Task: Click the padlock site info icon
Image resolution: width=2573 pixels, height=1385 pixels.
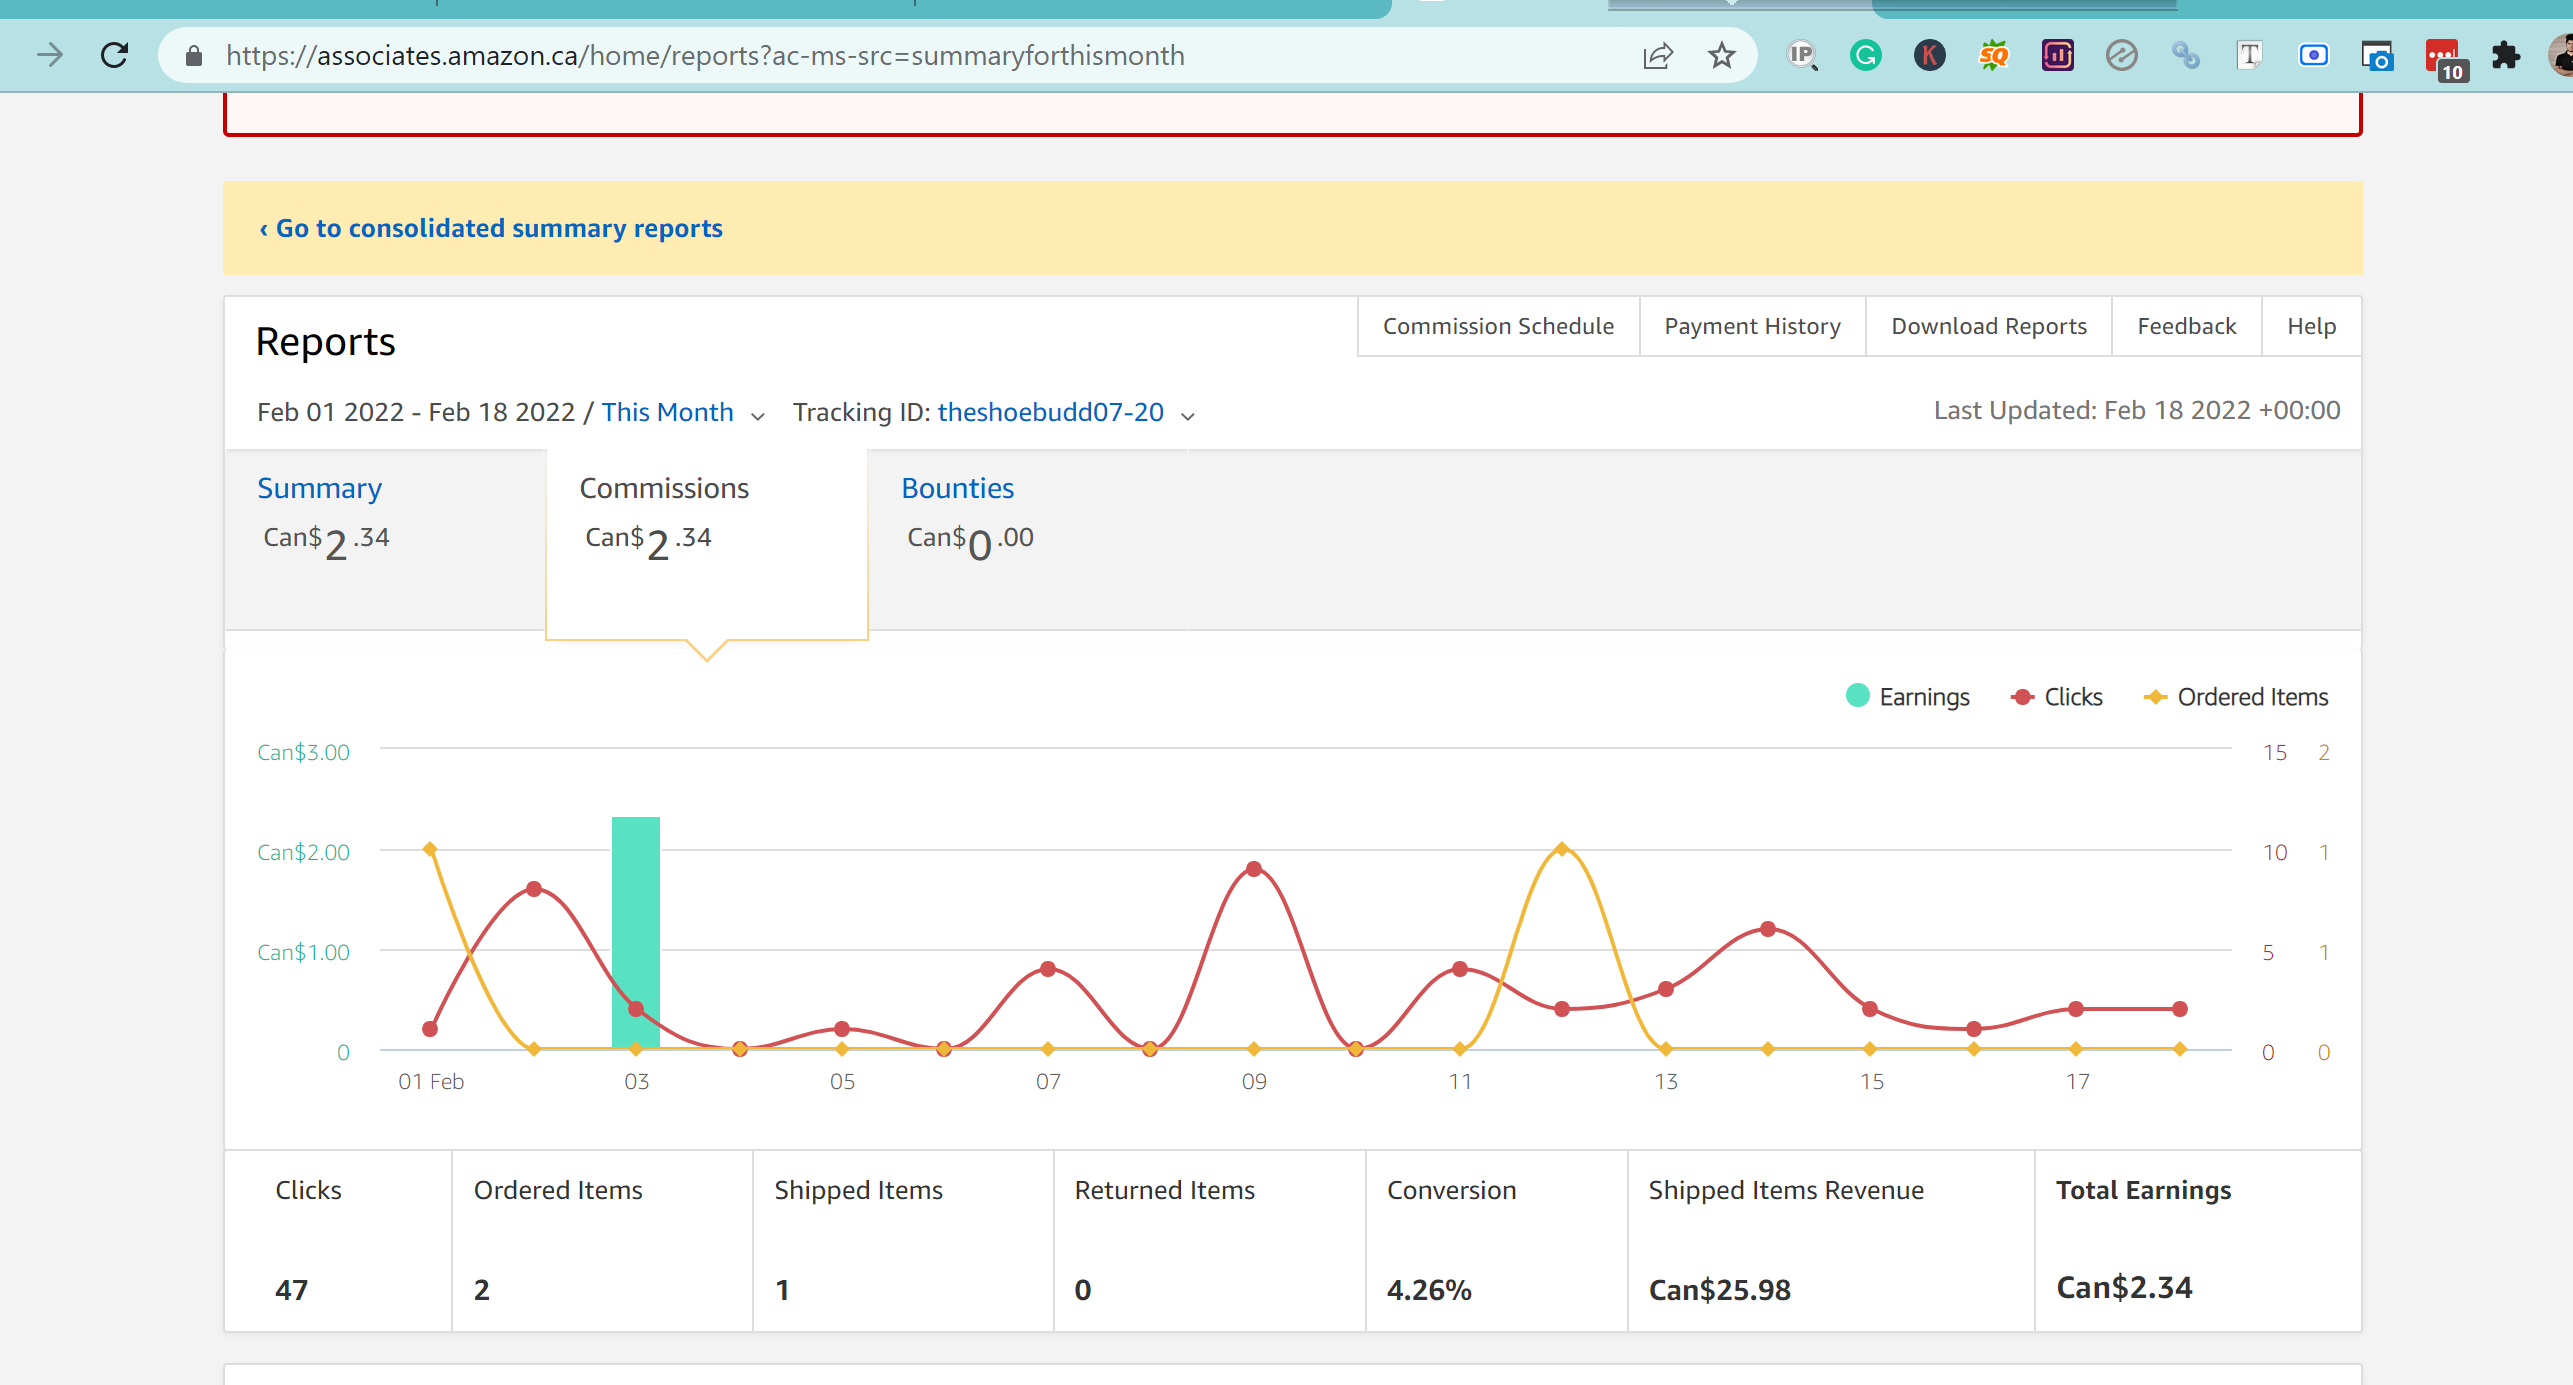Action: click(x=194, y=56)
